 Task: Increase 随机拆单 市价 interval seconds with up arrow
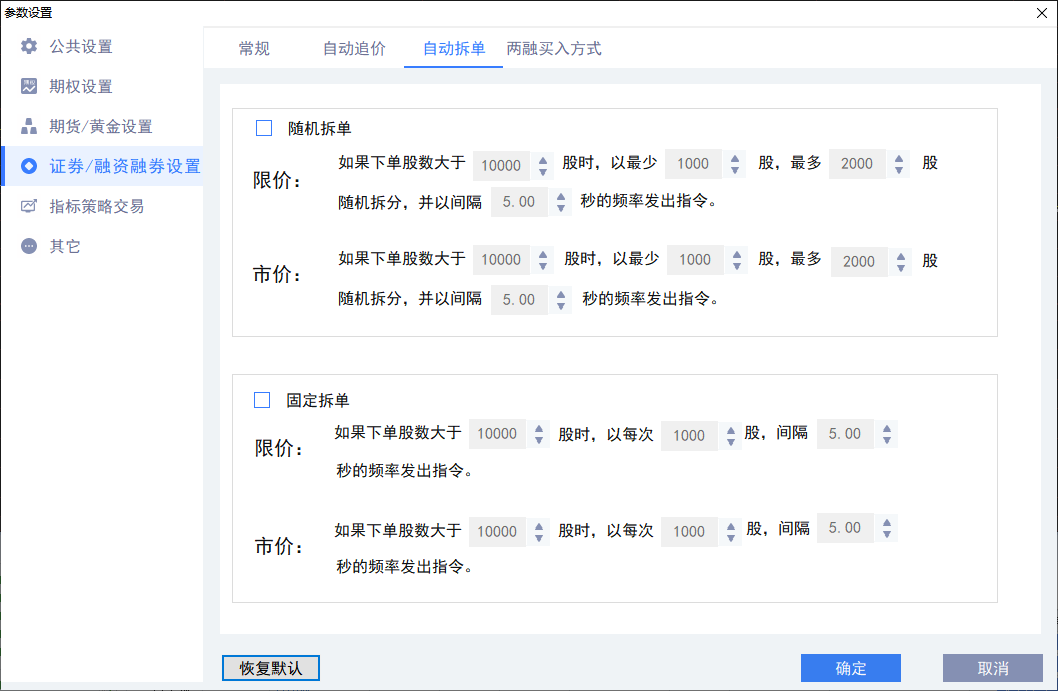pos(561,293)
